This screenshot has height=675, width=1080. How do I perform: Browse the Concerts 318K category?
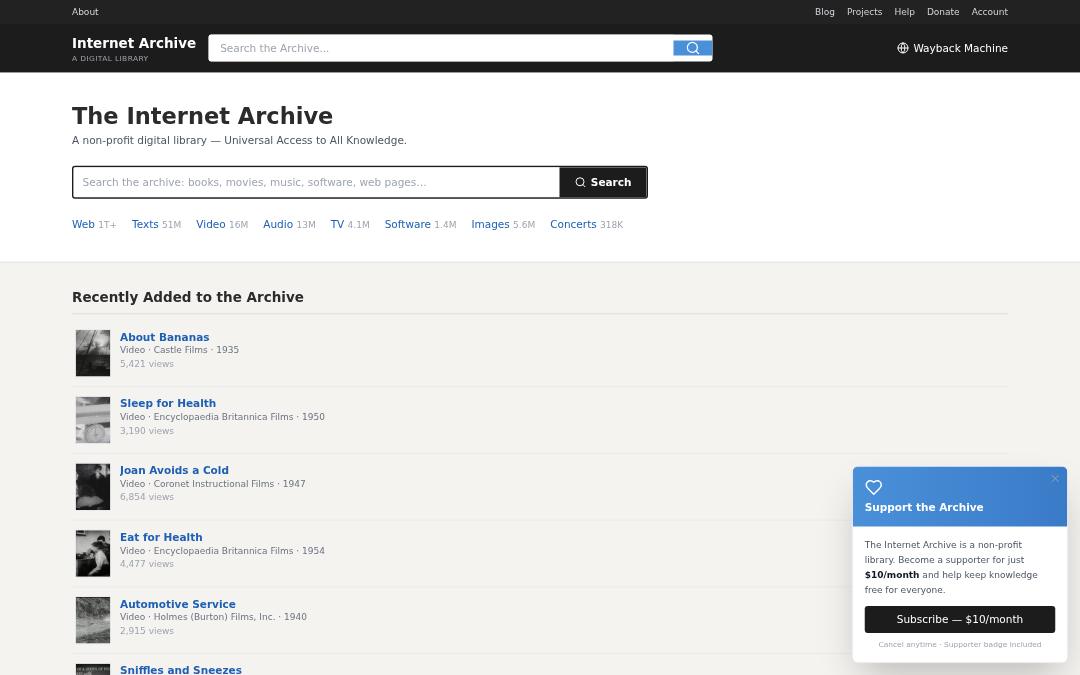586,225
